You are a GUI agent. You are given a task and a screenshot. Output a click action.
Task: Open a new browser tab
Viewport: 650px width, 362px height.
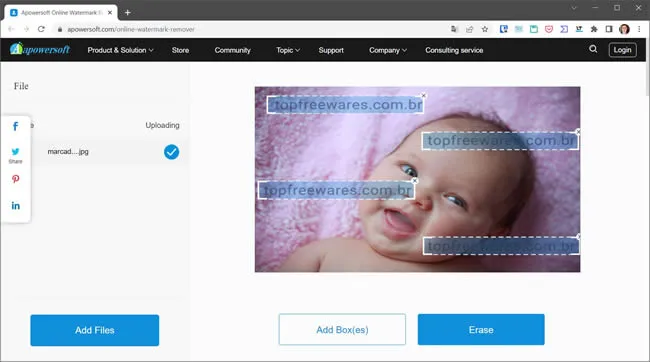click(x=128, y=12)
